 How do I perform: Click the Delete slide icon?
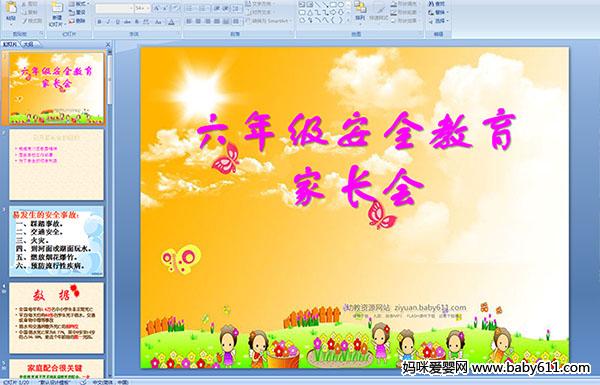click(78, 21)
